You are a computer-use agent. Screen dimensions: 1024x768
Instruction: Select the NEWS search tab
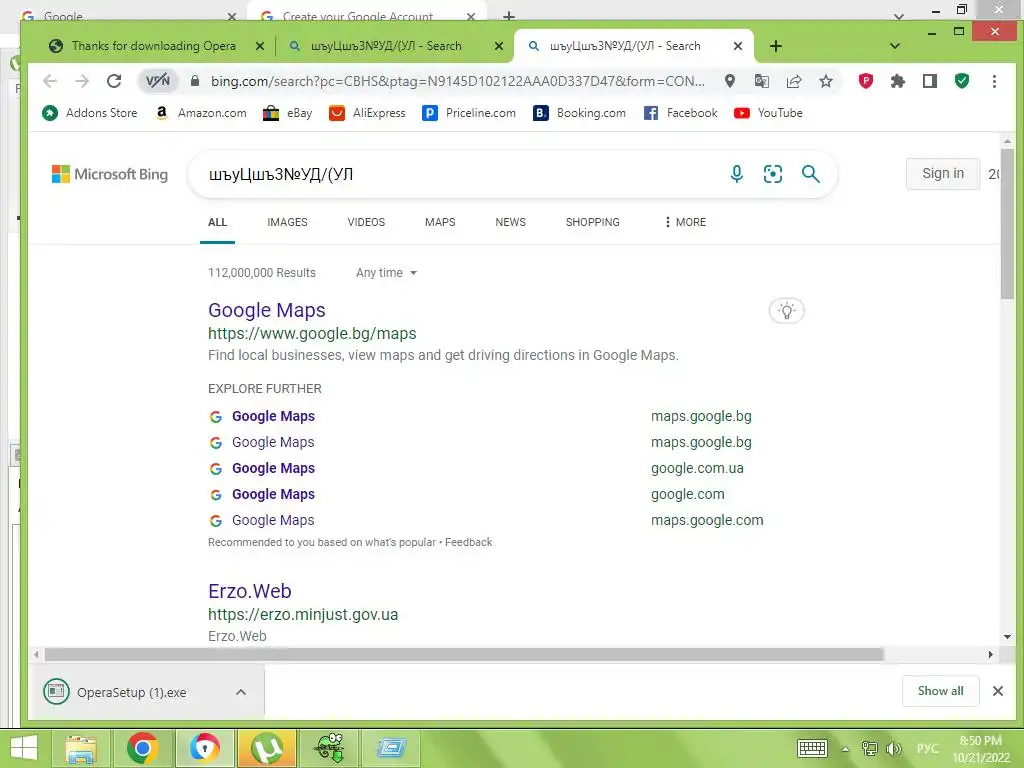[x=511, y=222]
